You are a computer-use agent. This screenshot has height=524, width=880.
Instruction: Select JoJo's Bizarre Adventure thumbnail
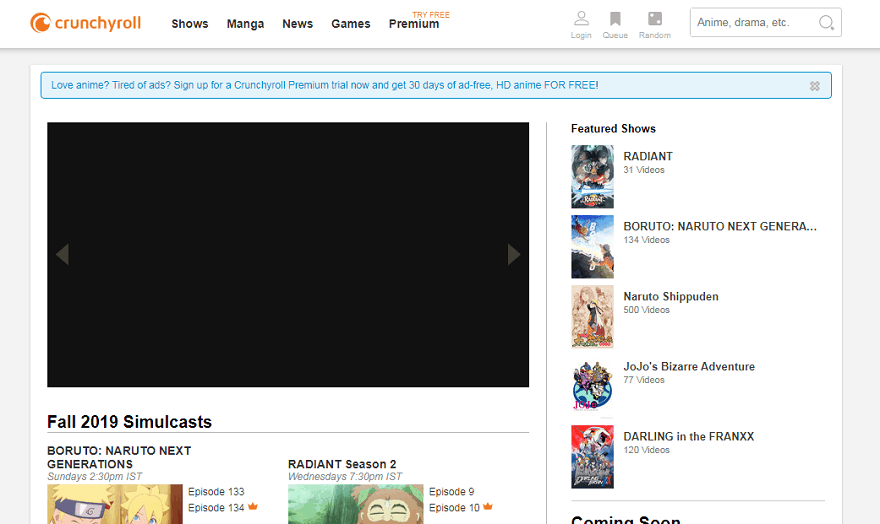[x=592, y=386]
